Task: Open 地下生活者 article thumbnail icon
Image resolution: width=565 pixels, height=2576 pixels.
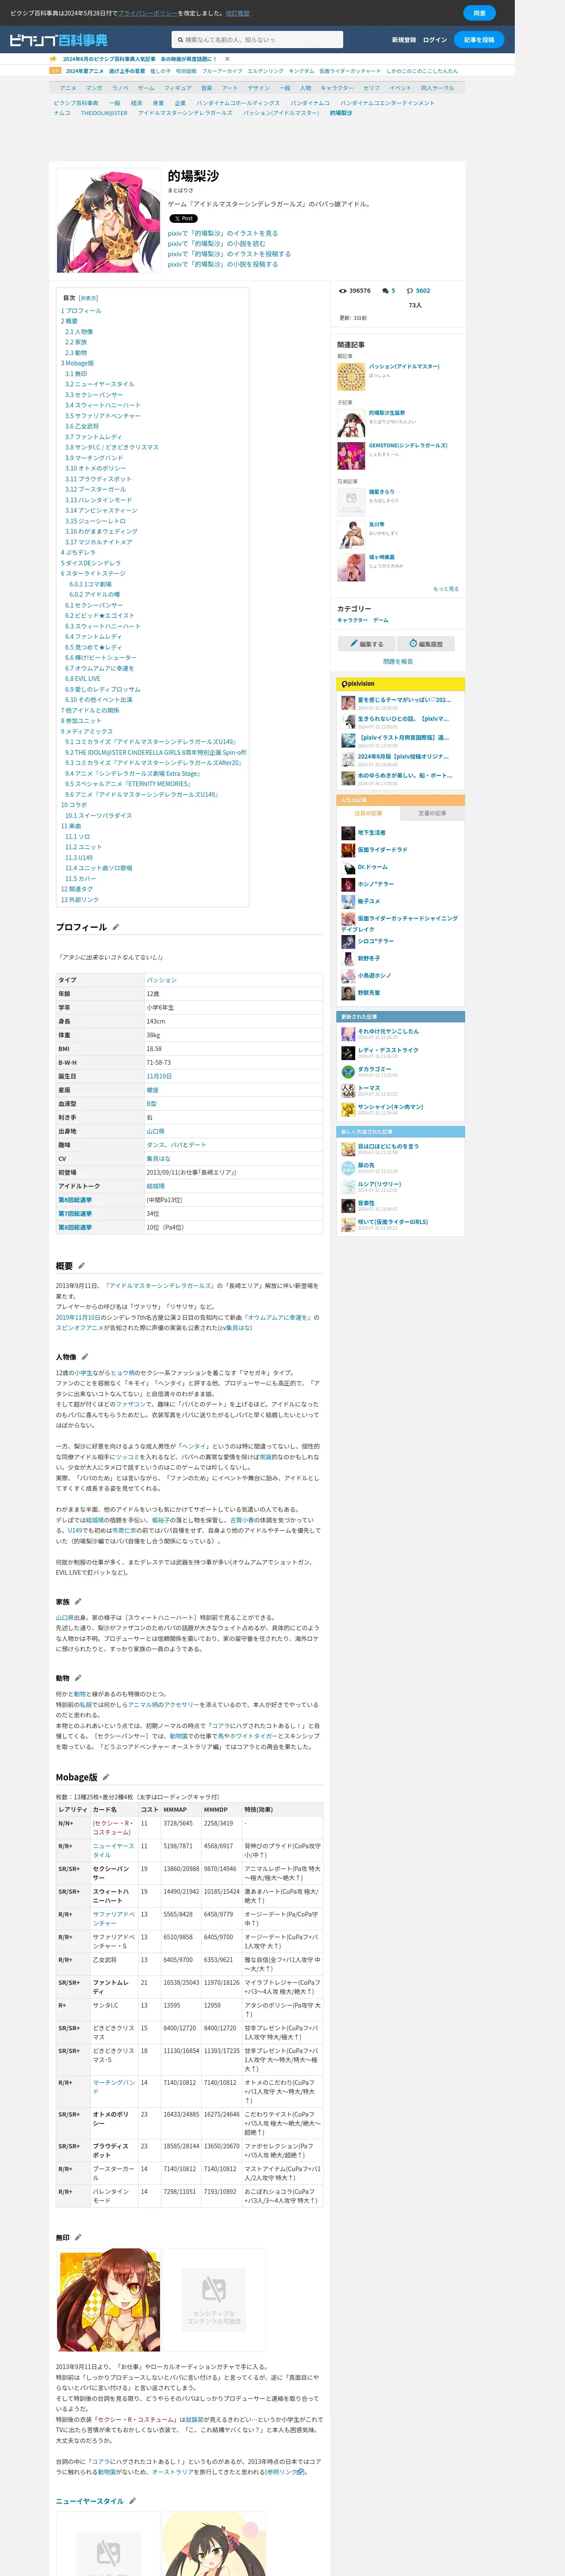Action: 348,833
